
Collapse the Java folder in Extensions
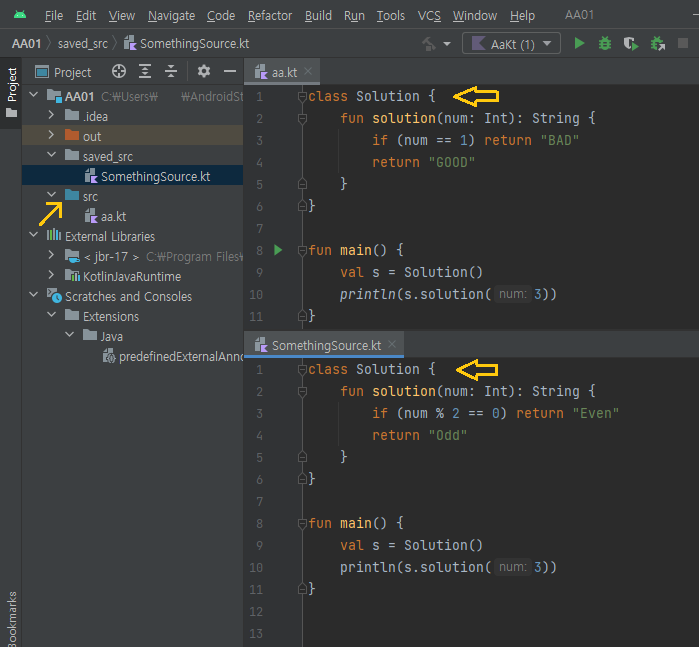pos(70,334)
